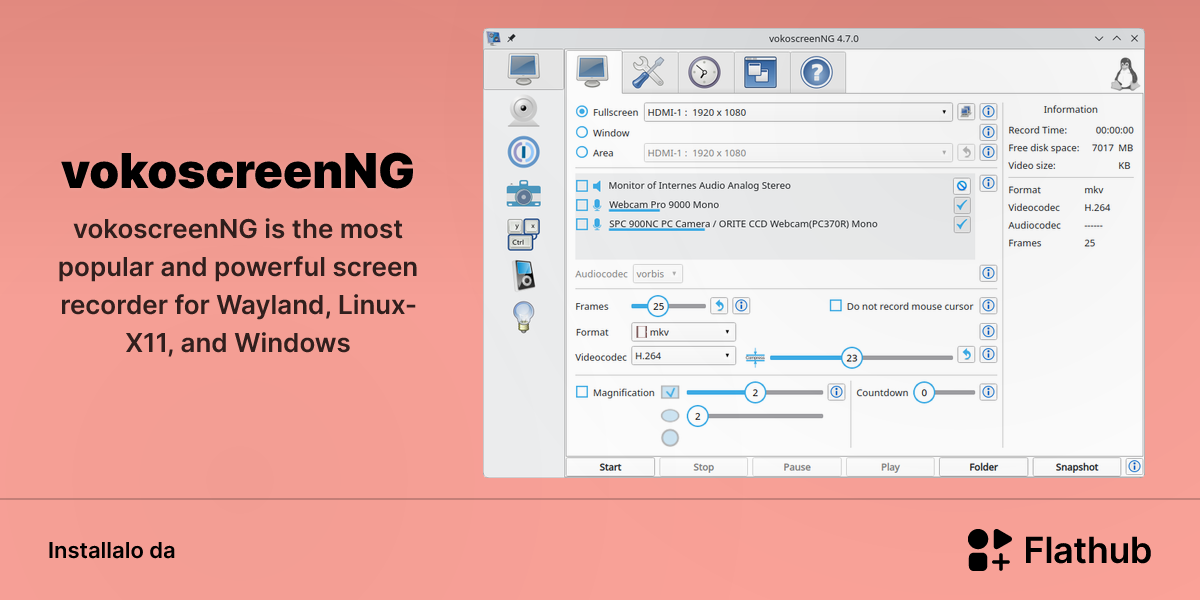
Task: Open the info help for Magnification
Action: tap(836, 392)
